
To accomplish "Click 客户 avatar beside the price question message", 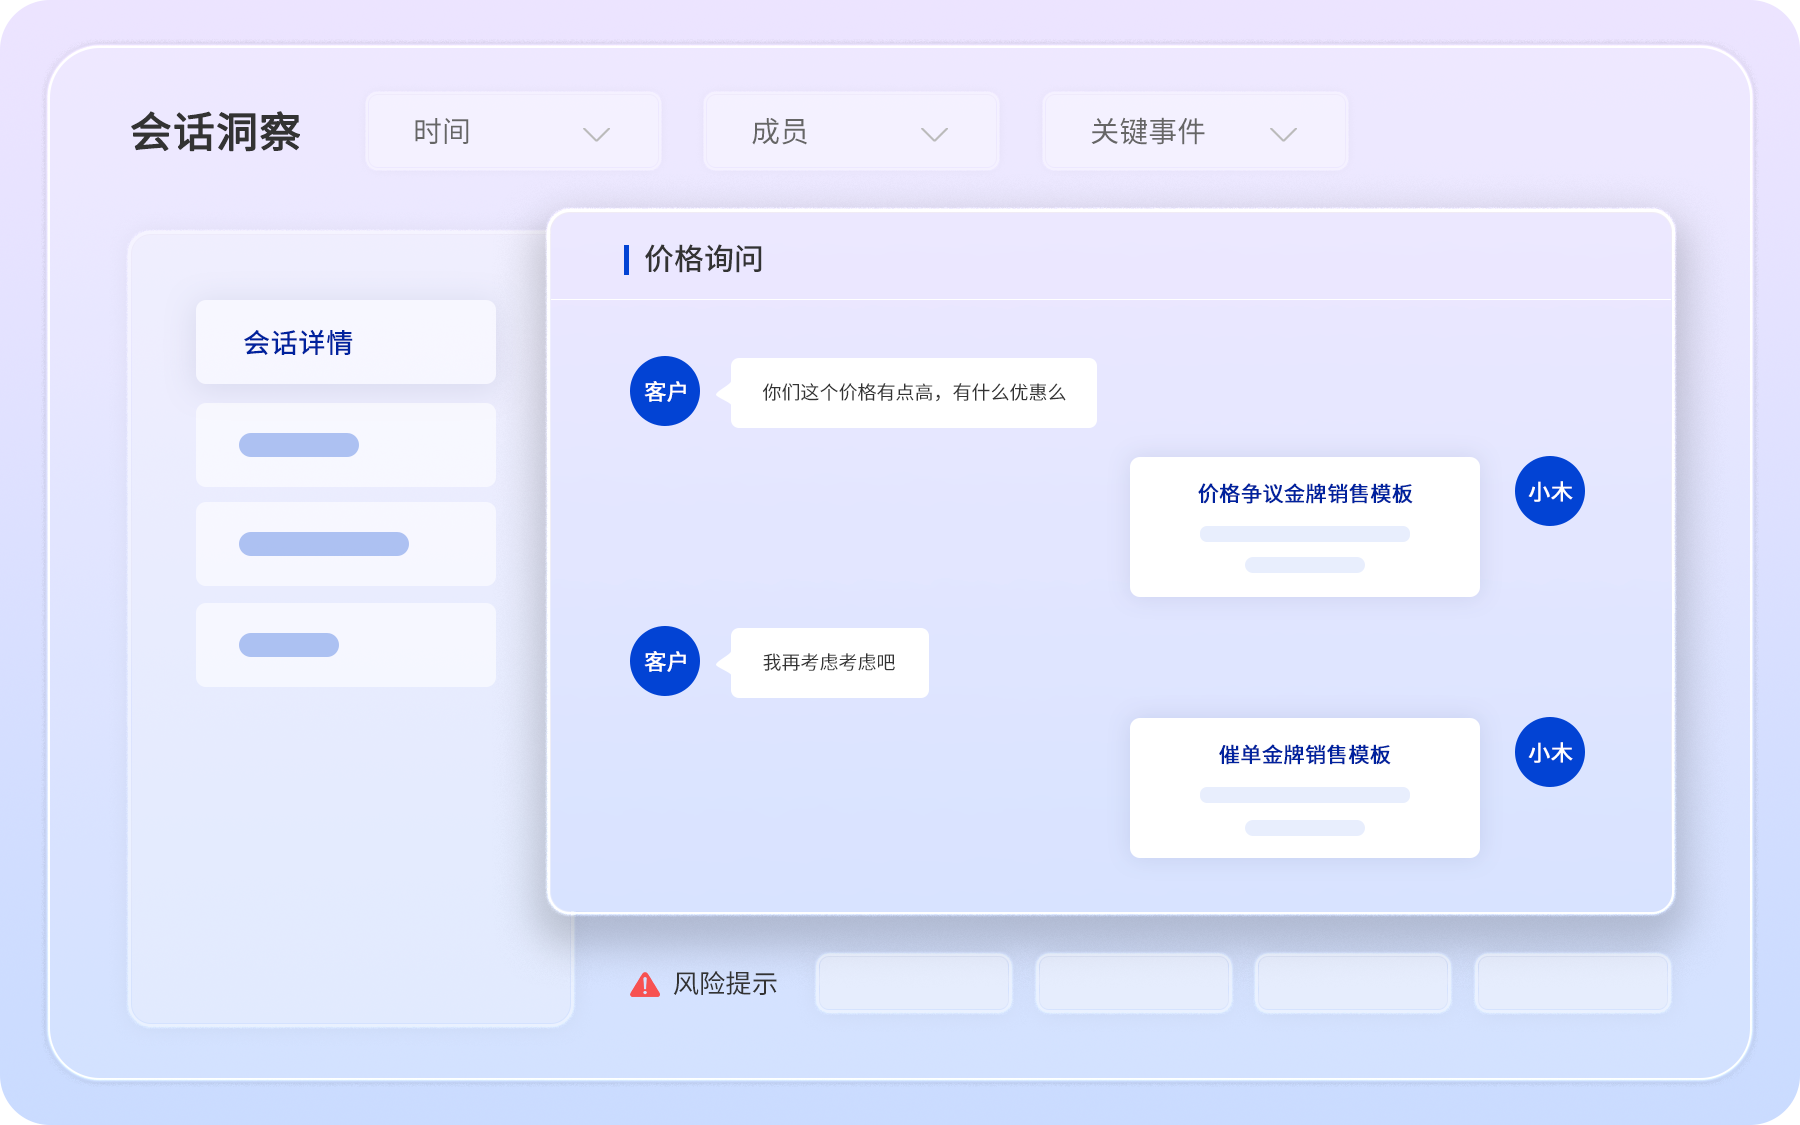I will (665, 391).
